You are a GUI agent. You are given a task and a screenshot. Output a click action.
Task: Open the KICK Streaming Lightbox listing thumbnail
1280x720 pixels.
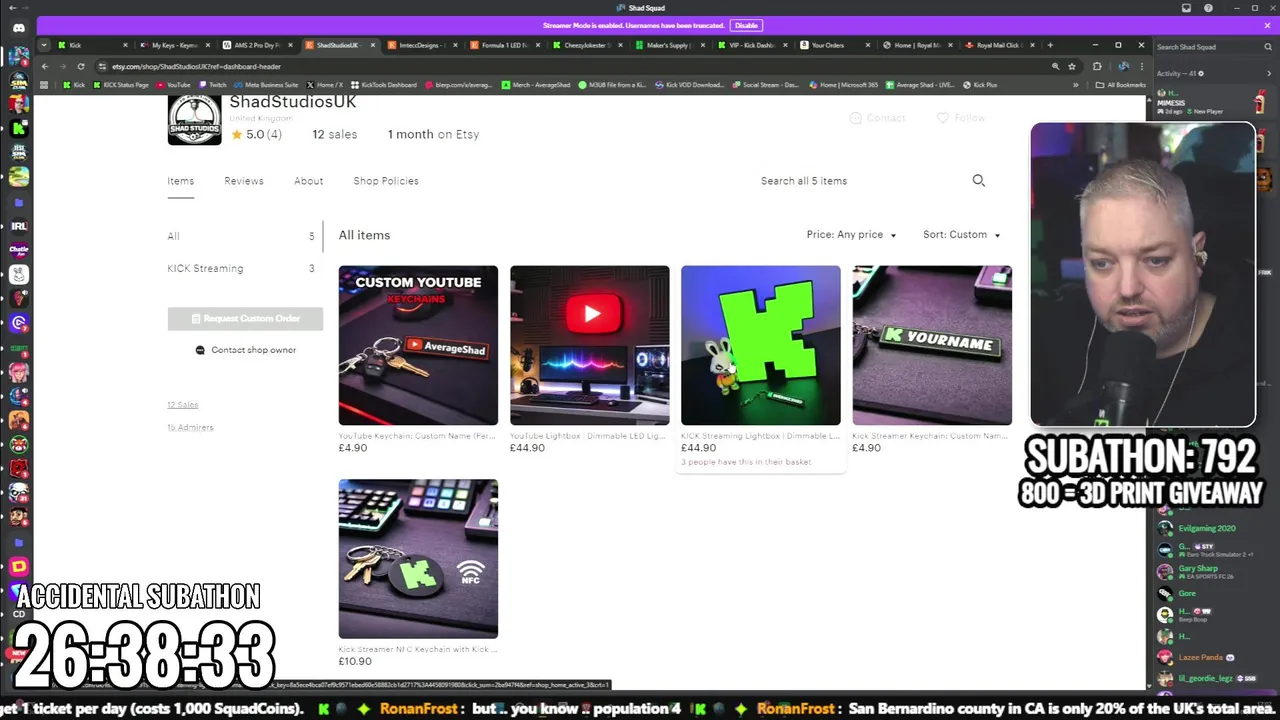tap(761, 345)
